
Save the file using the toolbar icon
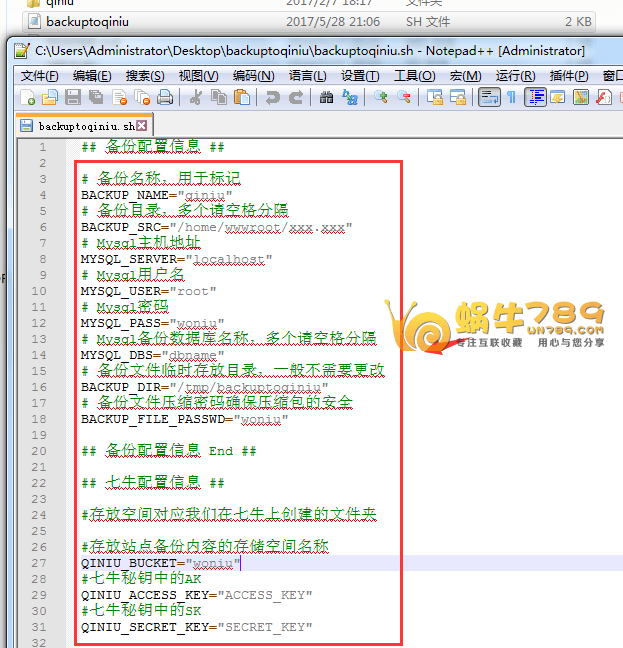[x=73, y=97]
